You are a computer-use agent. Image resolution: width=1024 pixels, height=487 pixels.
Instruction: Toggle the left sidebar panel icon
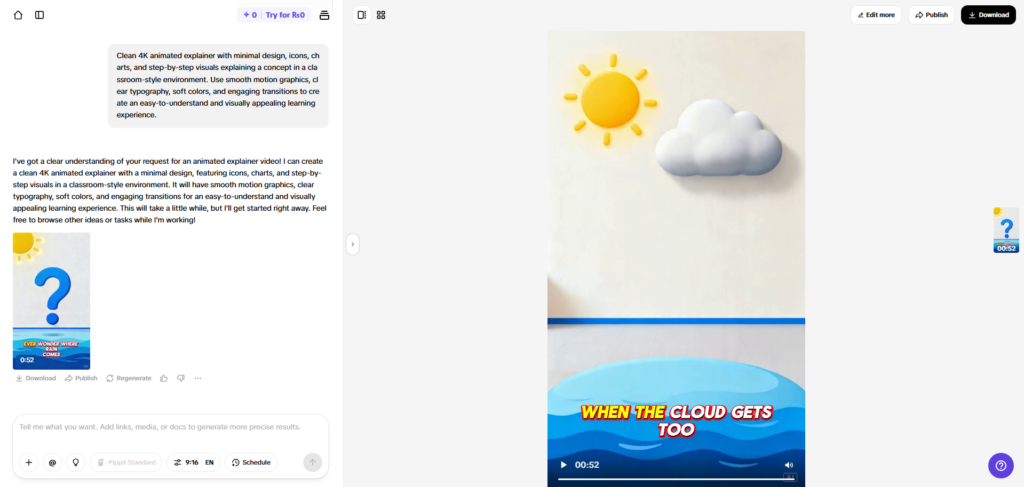click(x=39, y=15)
